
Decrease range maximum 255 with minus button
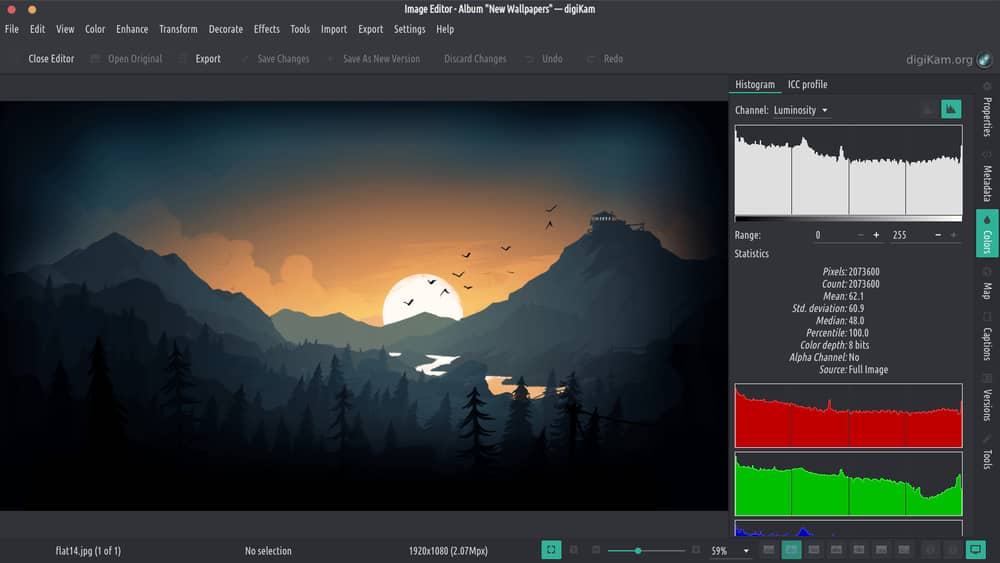coord(938,235)
